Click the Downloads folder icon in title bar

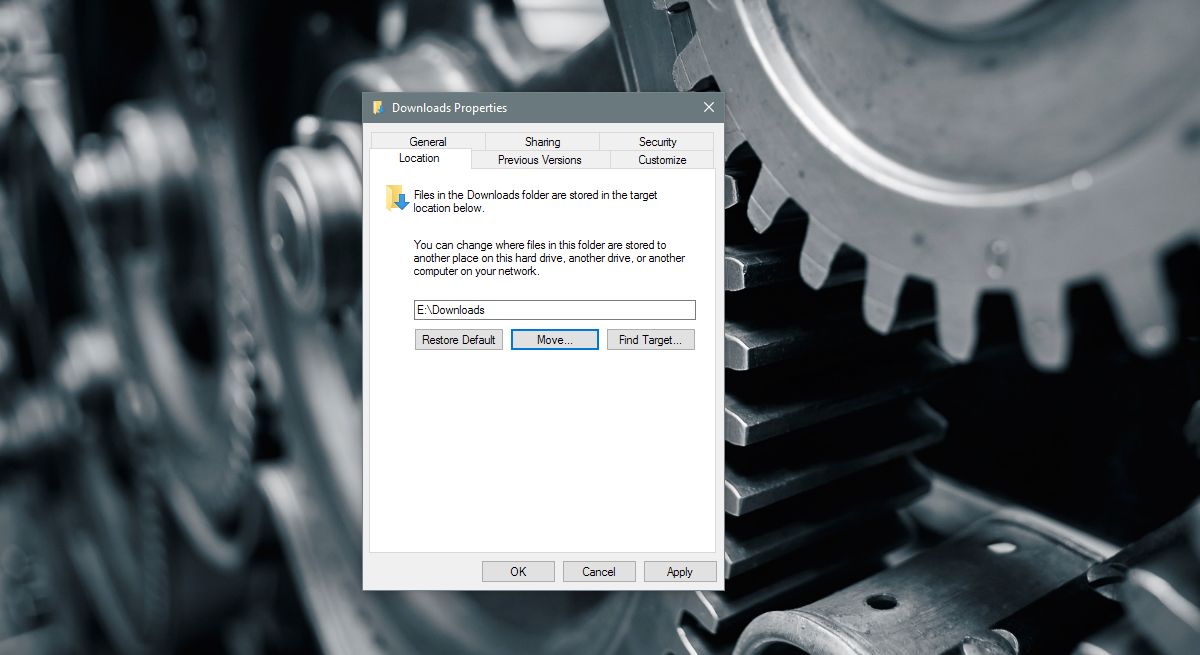[x=378, y=107]
